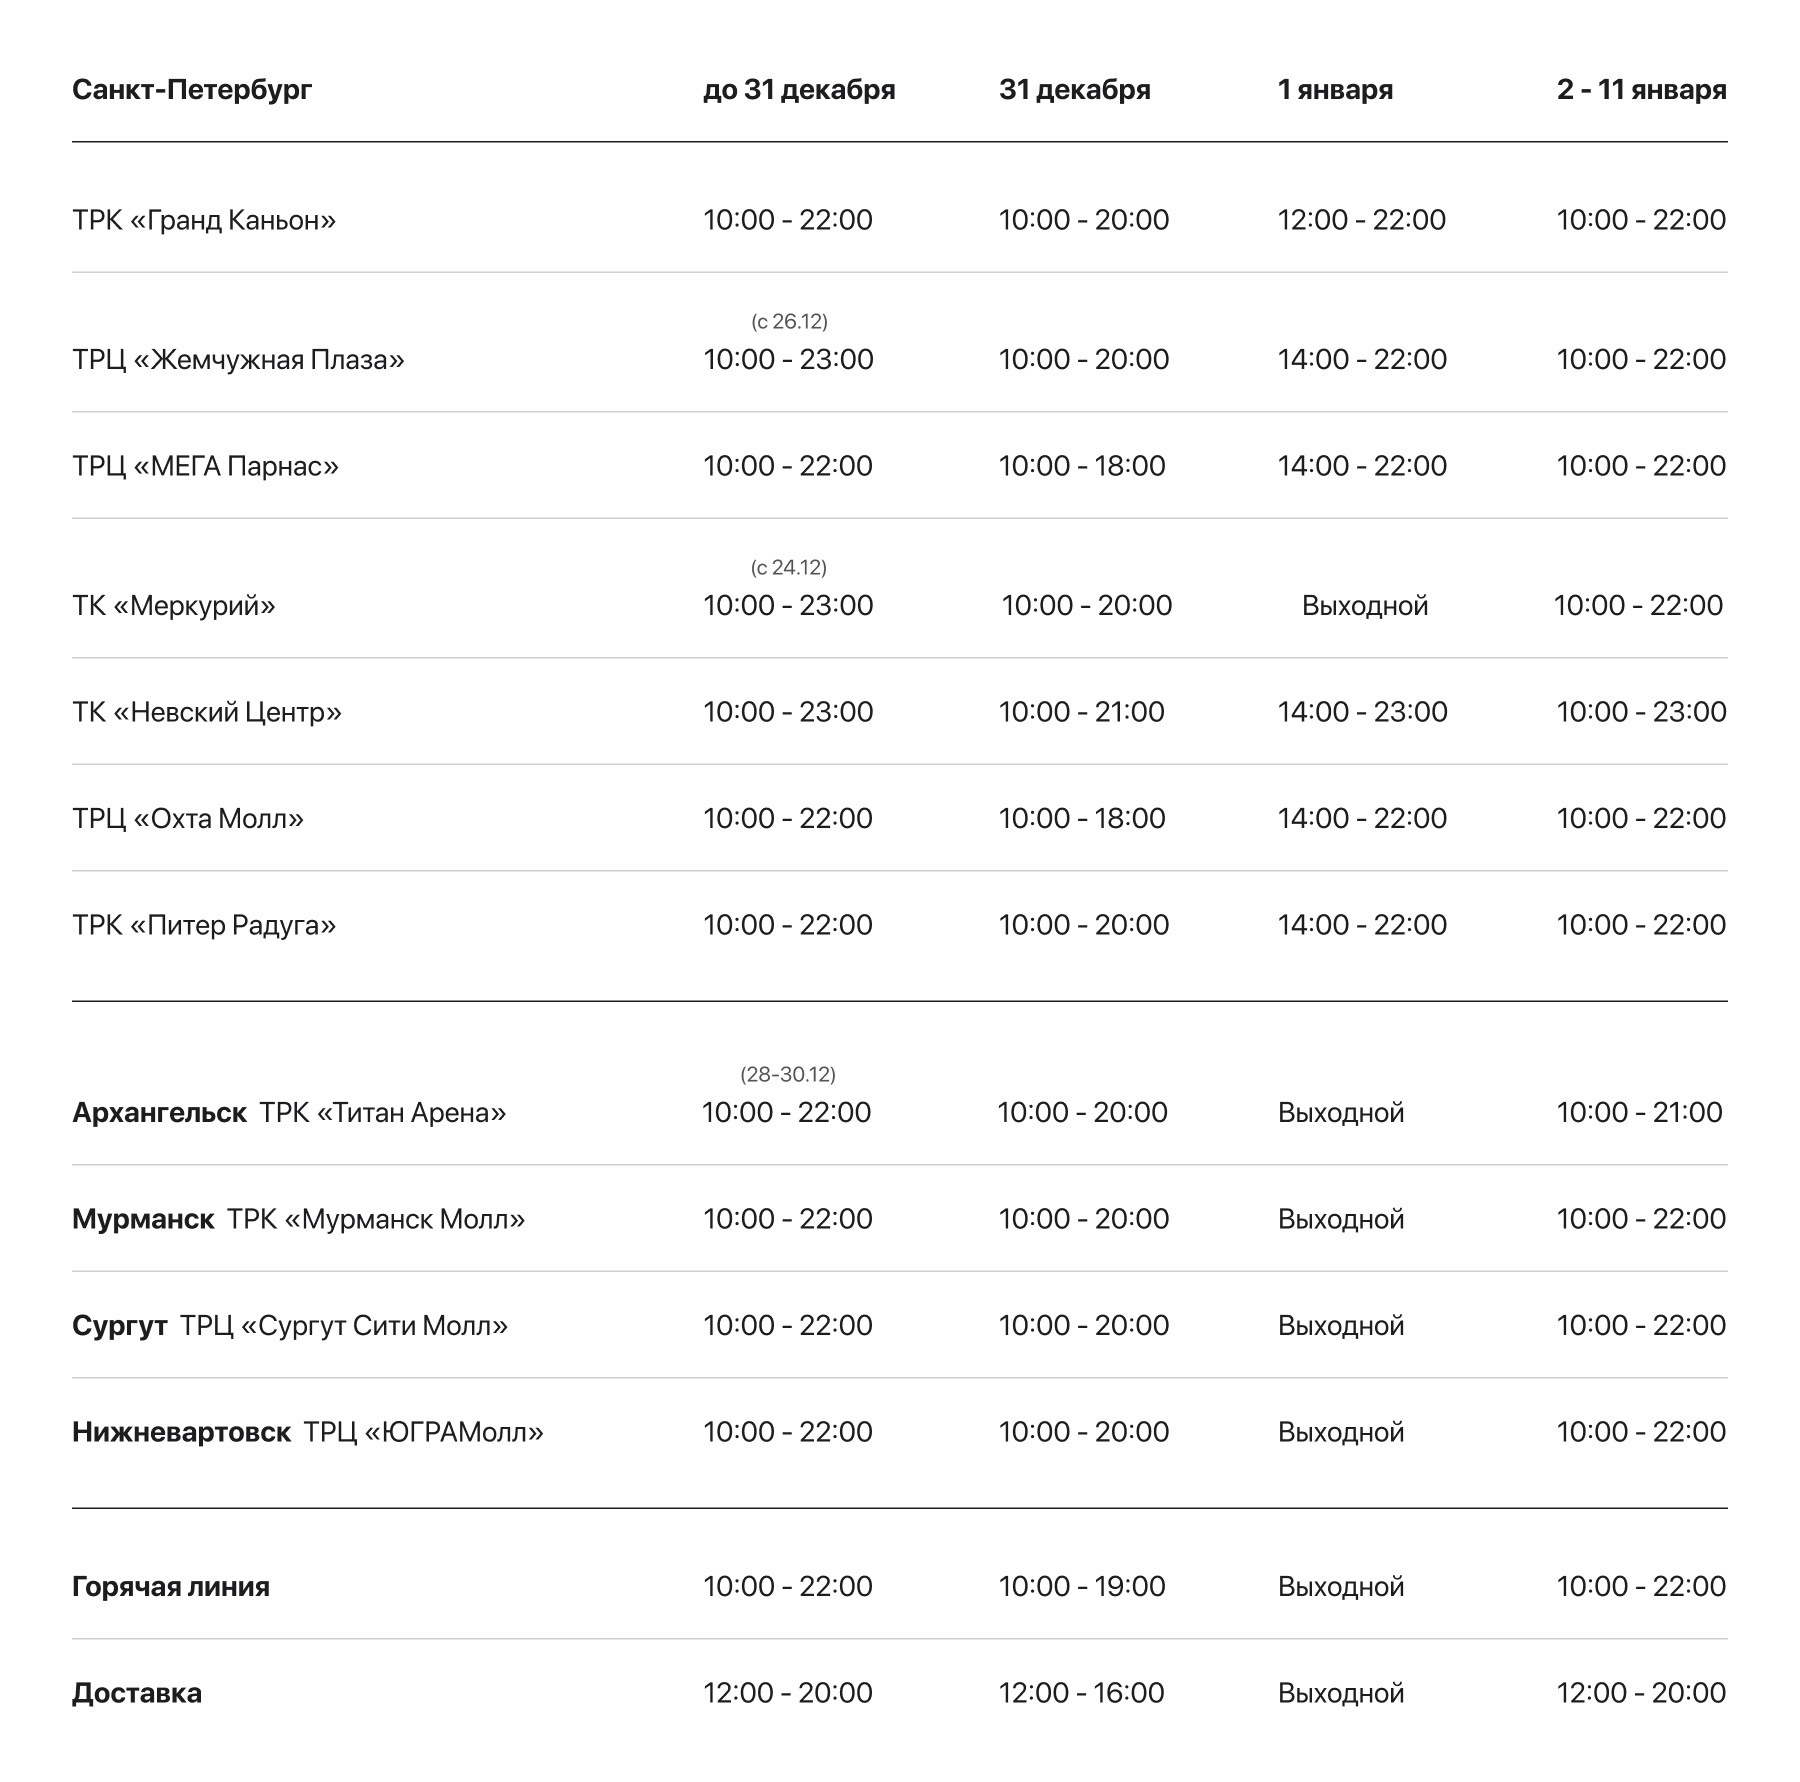Click the ТРЦ «Охта Молл» label
The height and width of the screenshot is (1782, 1800).
188,819
